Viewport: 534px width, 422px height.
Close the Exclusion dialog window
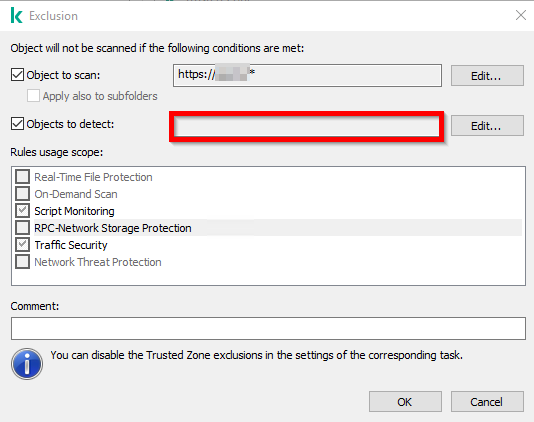521,15
